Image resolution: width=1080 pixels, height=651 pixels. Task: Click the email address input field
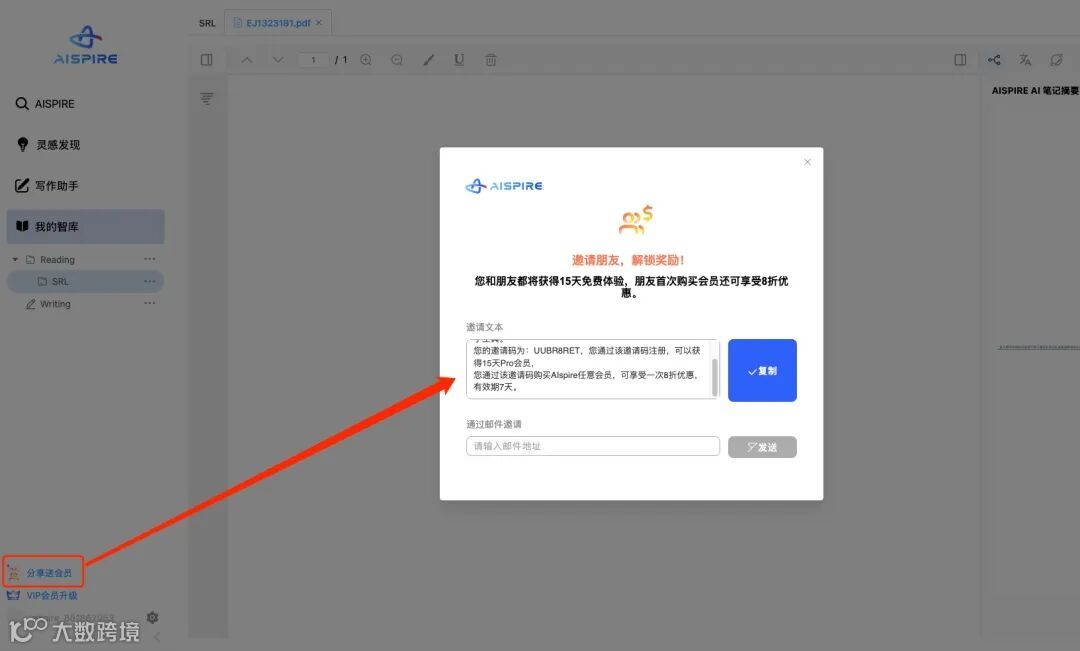(593, 446)
